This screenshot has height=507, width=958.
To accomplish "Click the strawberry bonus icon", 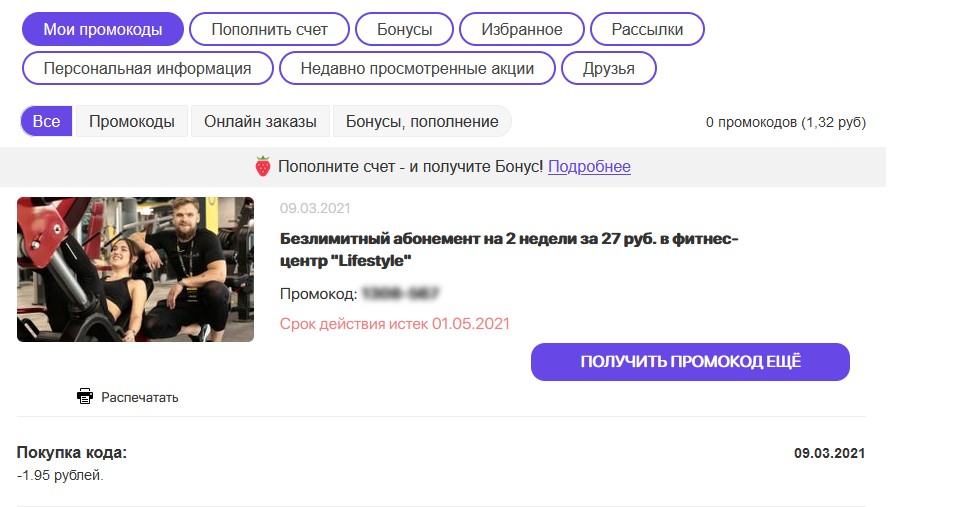I will (263, 167).
